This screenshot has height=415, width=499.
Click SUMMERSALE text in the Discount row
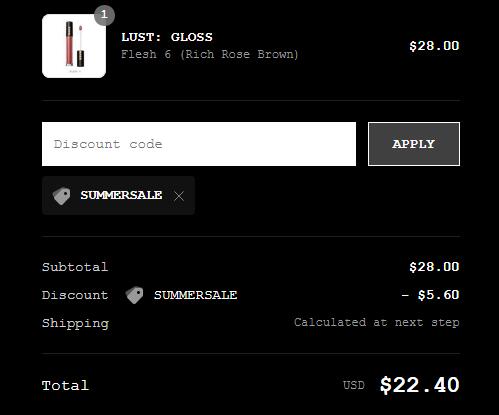[x=196, y=295]
